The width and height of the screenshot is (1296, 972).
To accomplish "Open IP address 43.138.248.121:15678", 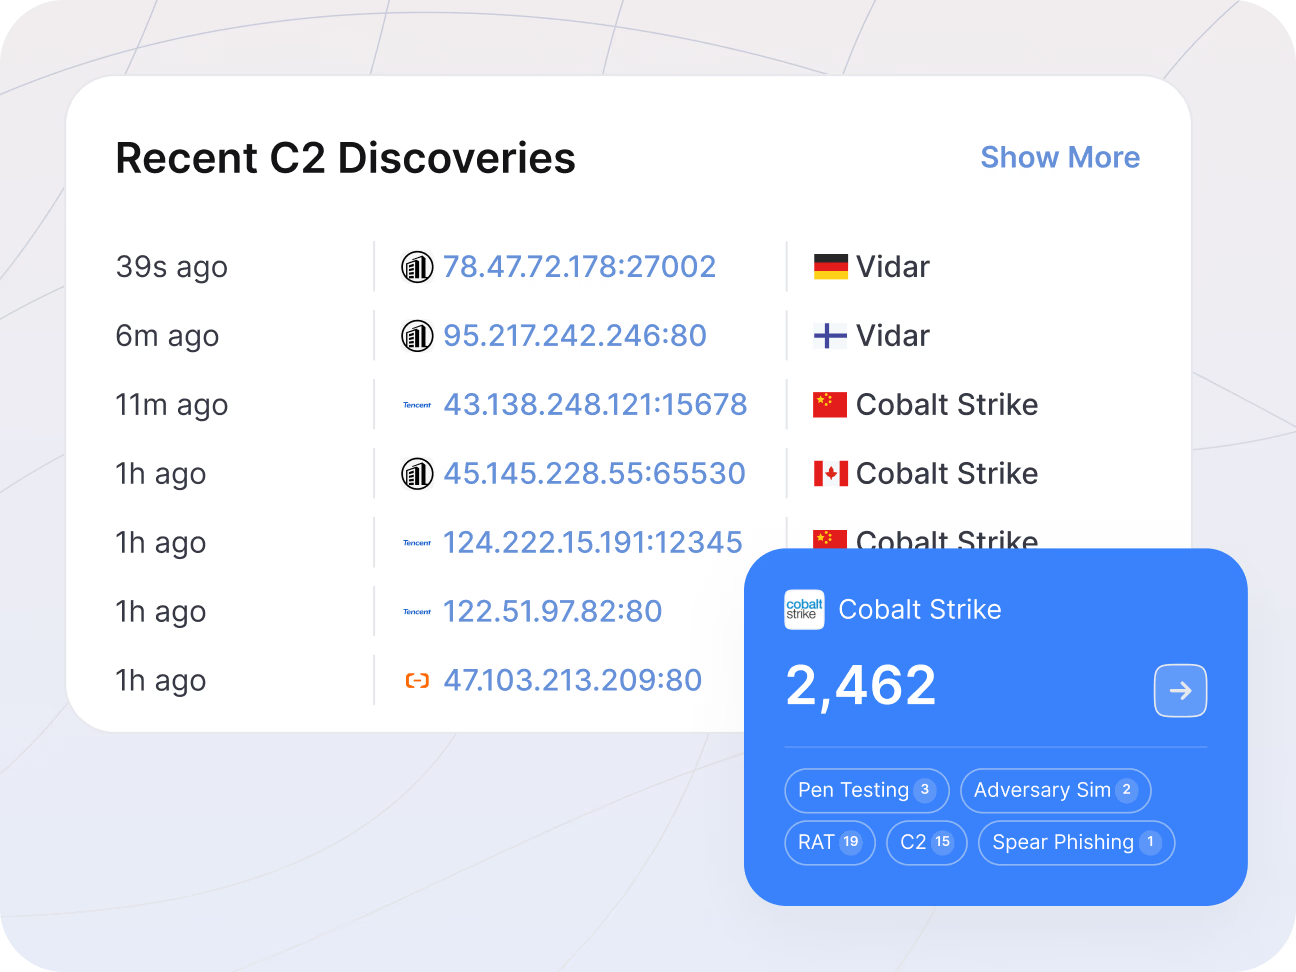I will (x=595, y=404).
